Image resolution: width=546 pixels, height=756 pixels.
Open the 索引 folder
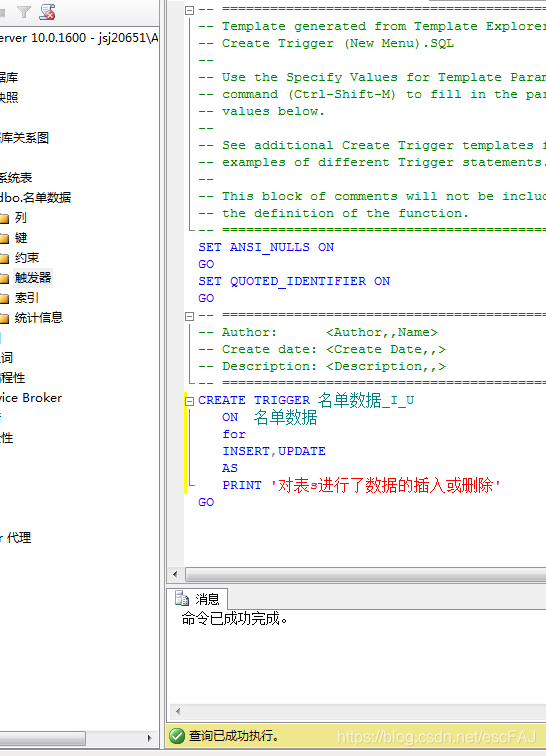tap(27, 297)
